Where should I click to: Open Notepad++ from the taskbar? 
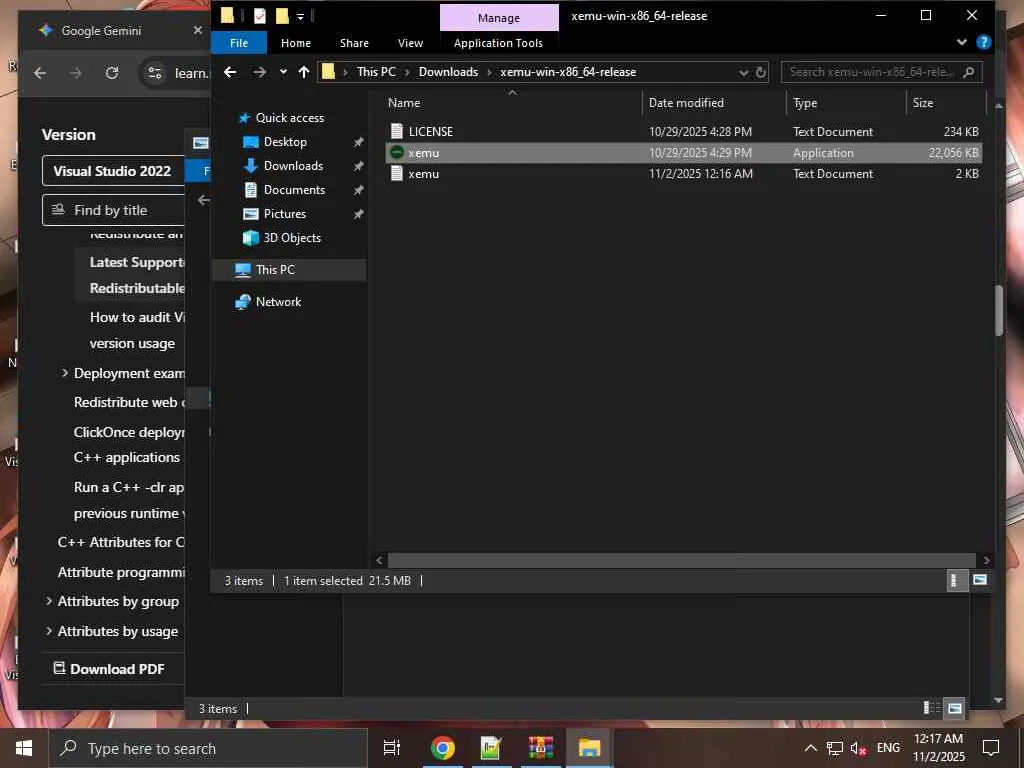click(490, 748)
